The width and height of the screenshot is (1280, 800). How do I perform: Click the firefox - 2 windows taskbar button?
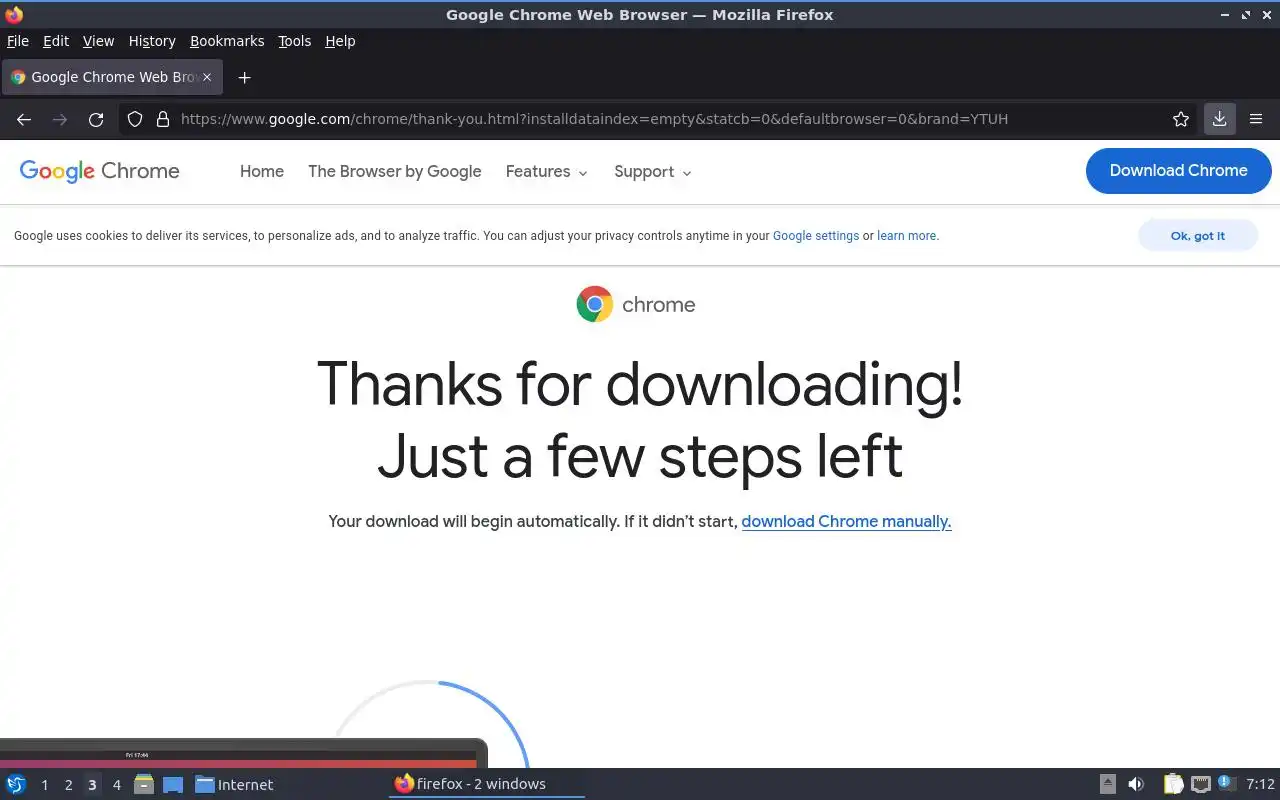(x=486, y=784)
